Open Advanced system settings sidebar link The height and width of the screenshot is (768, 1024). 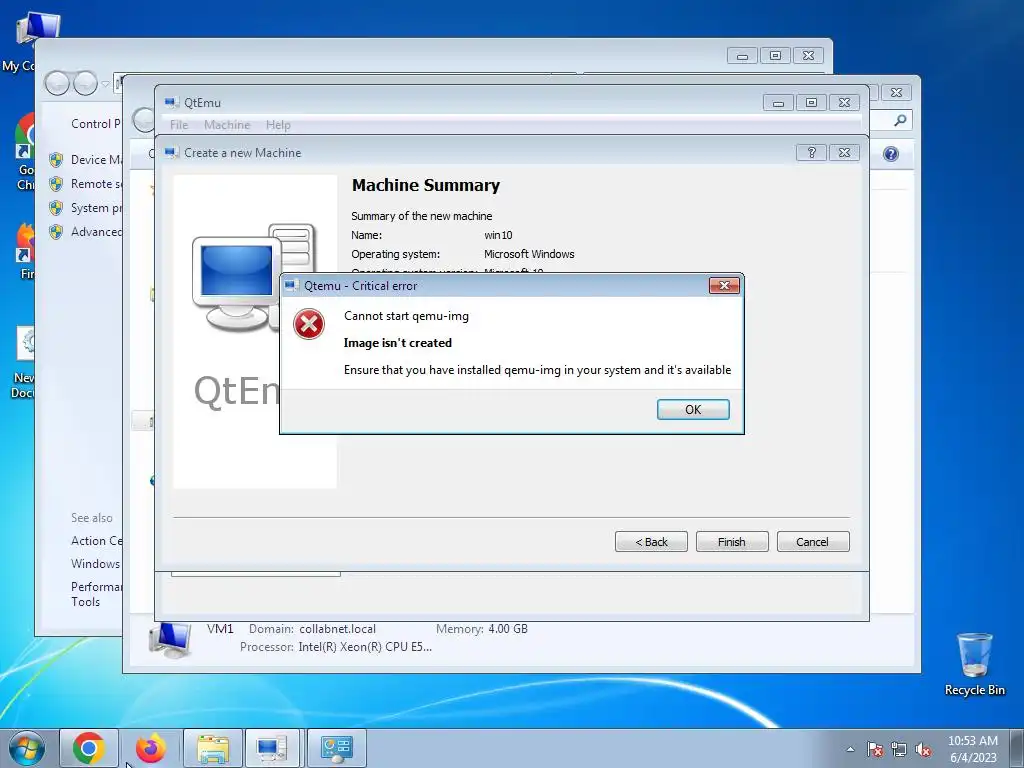[x=95, y=232]
